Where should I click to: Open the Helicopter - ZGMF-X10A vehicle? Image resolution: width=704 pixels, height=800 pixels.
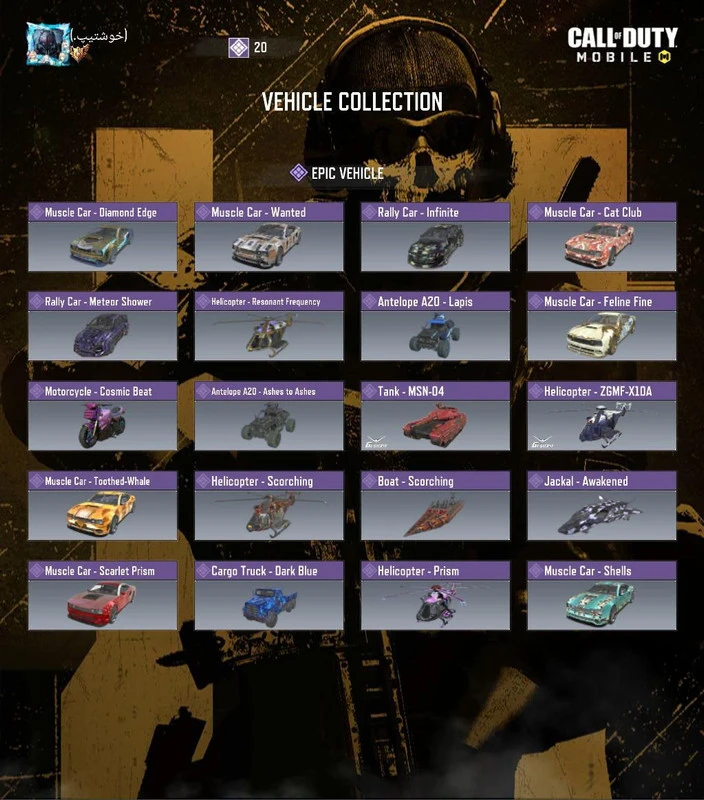(601, 416)
